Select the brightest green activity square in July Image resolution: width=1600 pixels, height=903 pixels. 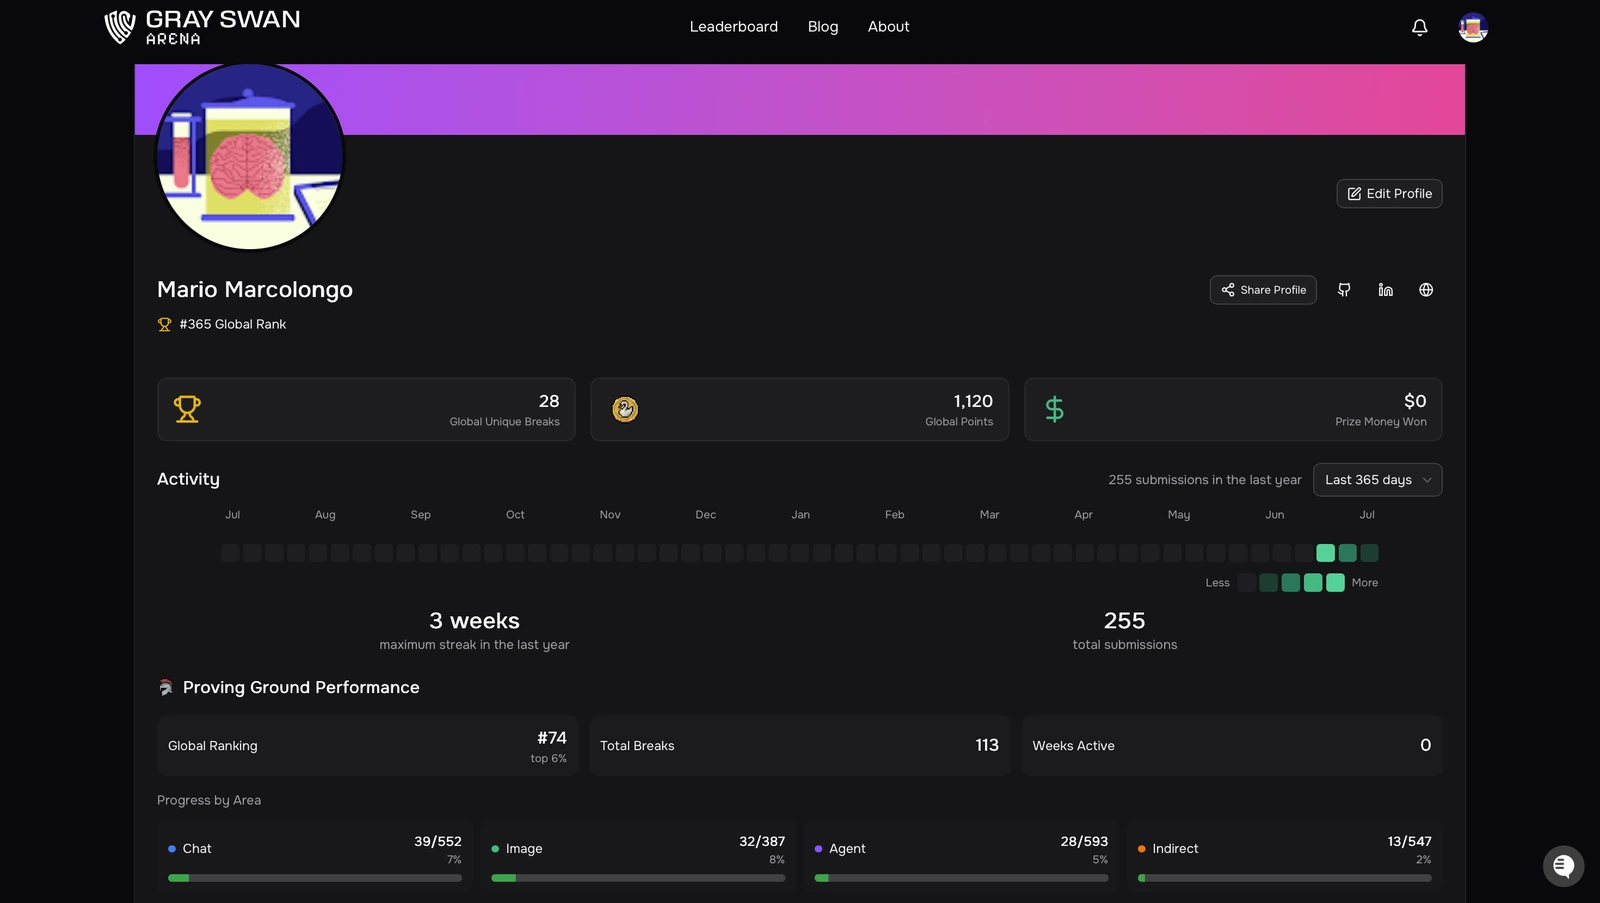coord(1325,553)
